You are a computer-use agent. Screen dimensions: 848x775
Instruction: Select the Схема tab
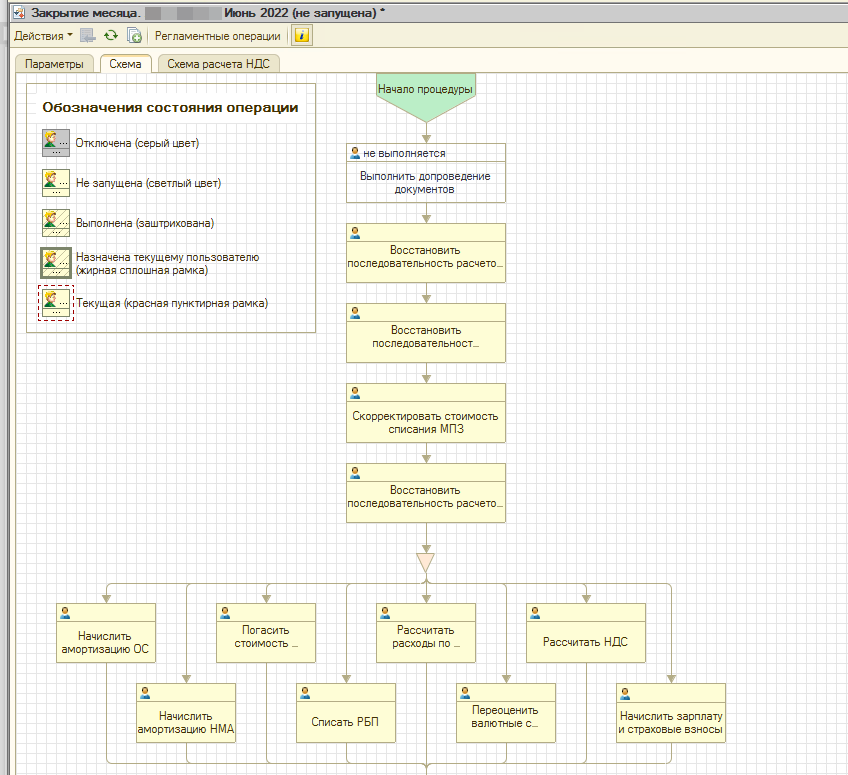pos(126,64)
